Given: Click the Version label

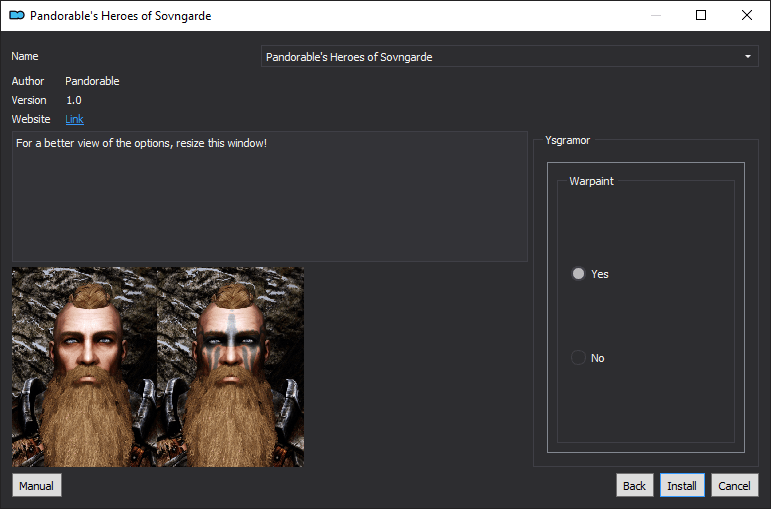Looking at the screenshot, I should coord(29,100).
